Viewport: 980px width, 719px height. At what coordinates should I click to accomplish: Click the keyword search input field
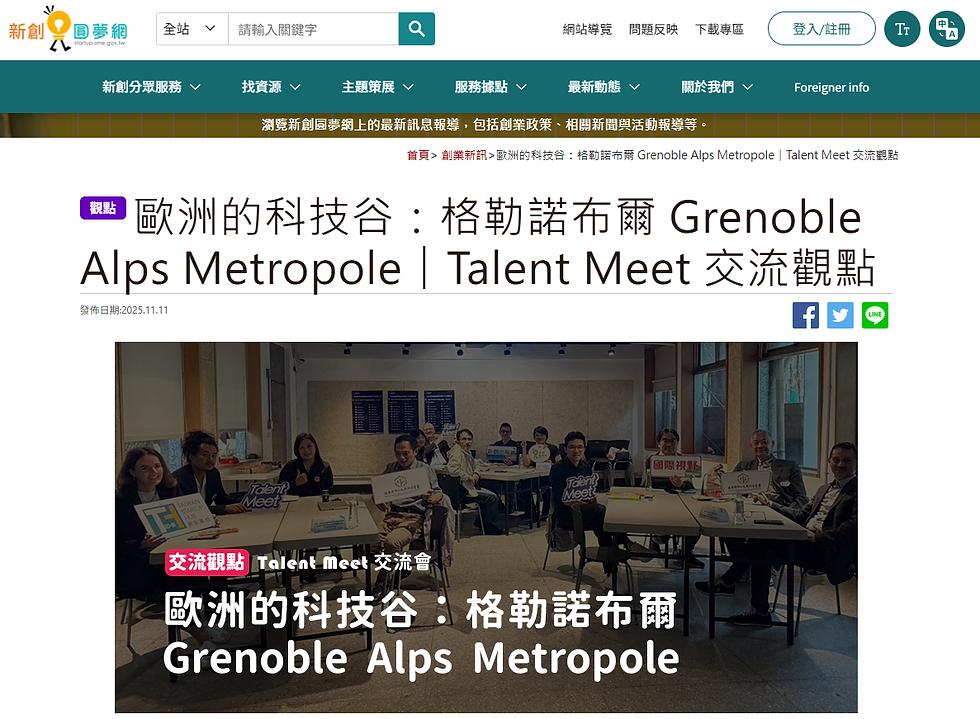314,29
